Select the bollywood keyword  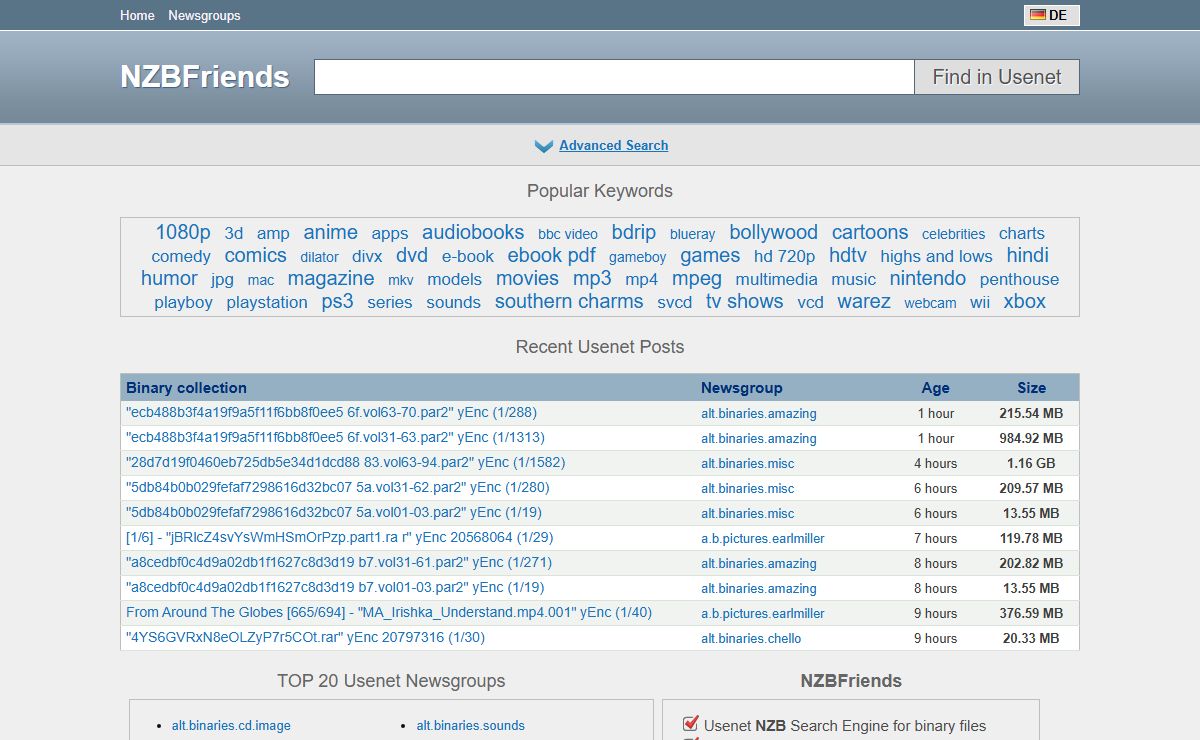[x=774, y=232]
